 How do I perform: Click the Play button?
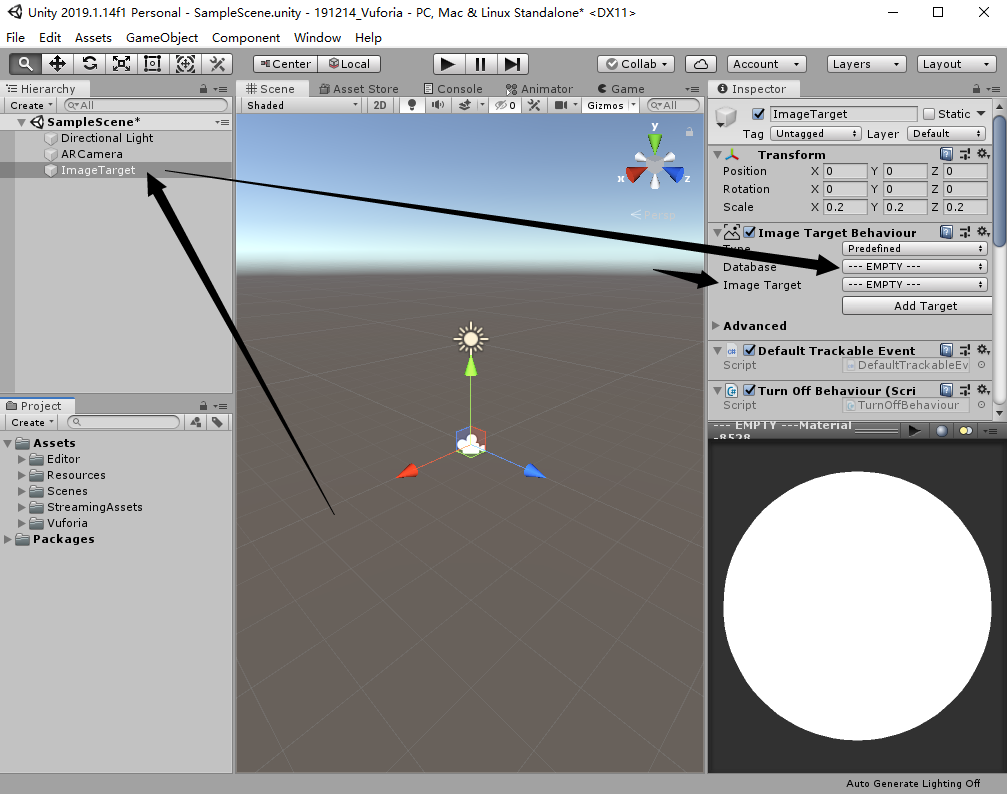click(448, 64)
